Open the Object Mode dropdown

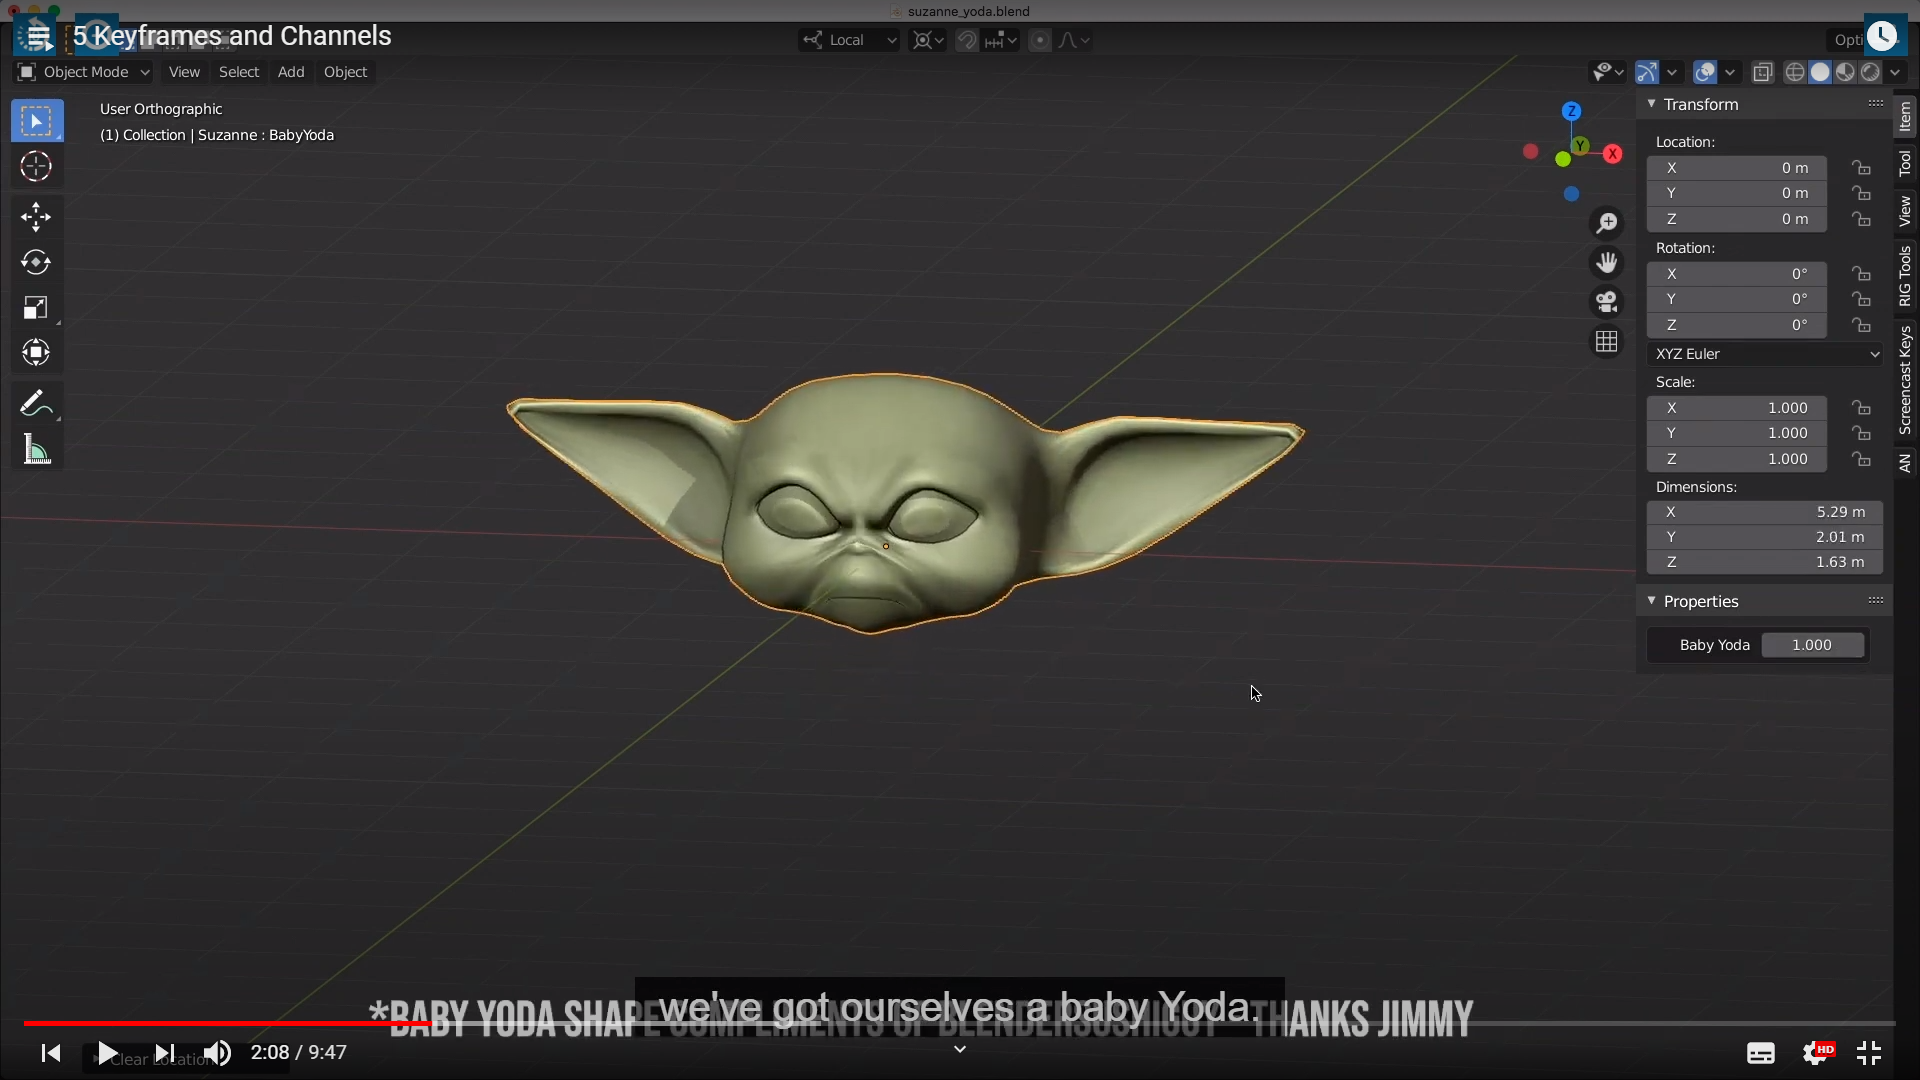point(84,72)
